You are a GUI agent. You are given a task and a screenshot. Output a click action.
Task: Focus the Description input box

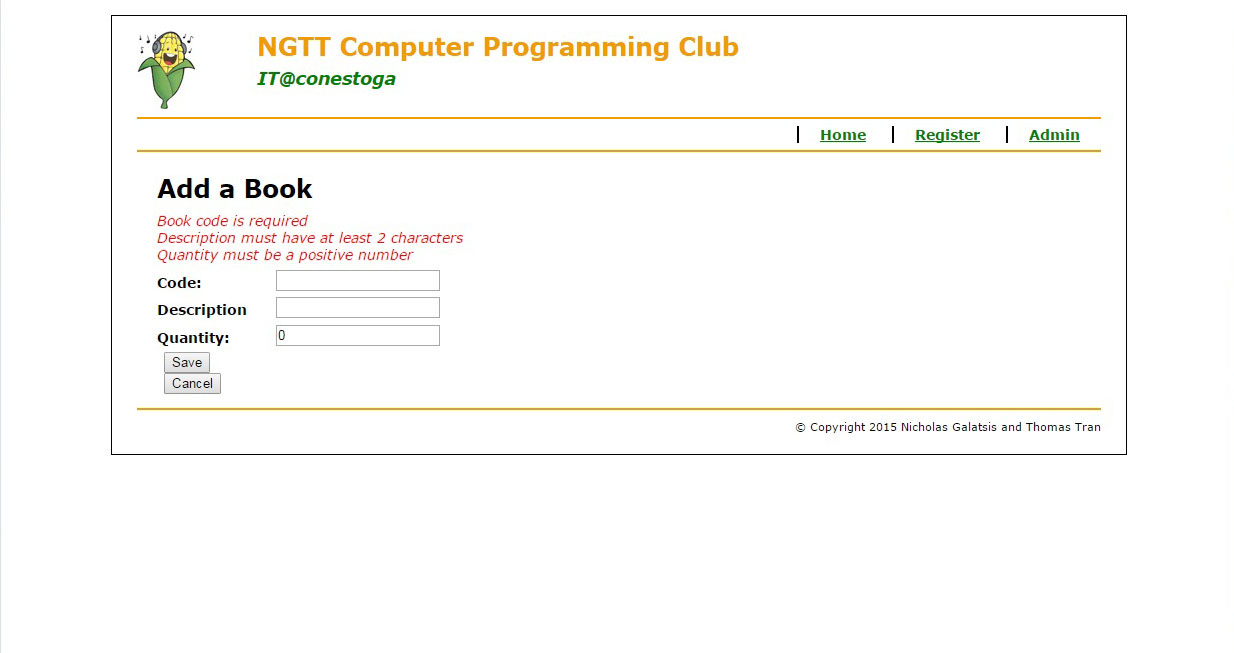tap(357, 308)
